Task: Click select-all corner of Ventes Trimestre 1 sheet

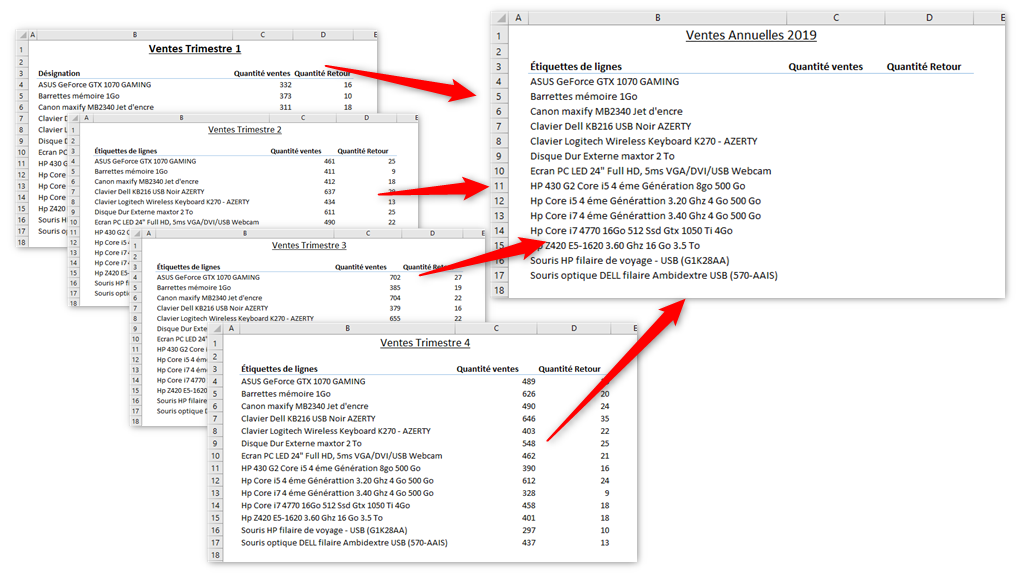Action: coord(22,35)
